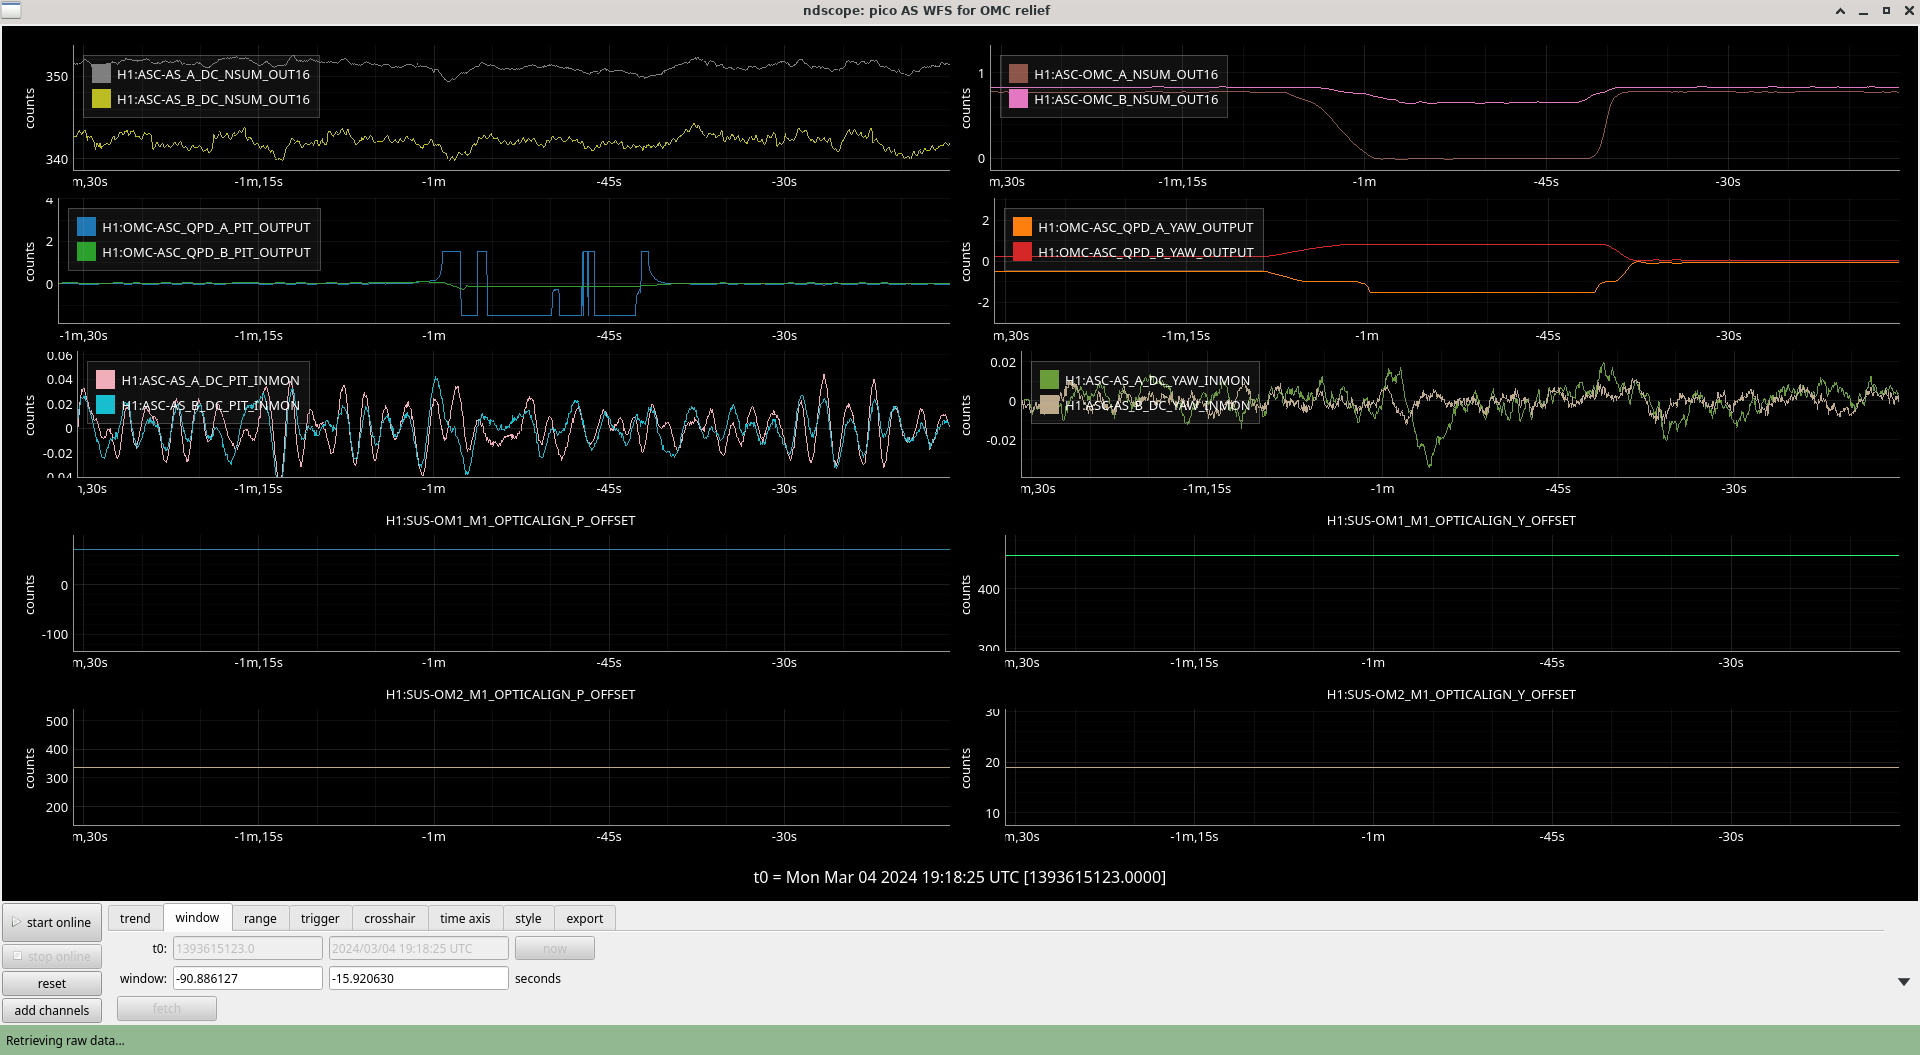Click the cyan AS_B_DC_PIT_INMON legend marker
Screen dimensions: 1920x1055
click(106, 405)
